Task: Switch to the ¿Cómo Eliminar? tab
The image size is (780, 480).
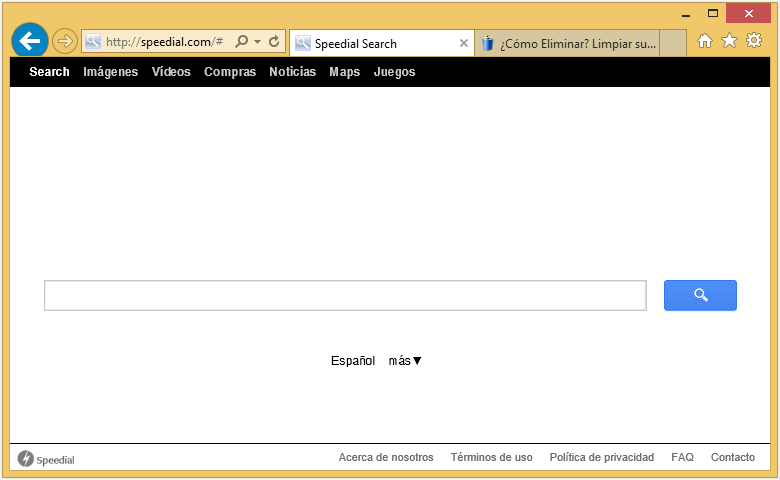Action: point(568,44)
